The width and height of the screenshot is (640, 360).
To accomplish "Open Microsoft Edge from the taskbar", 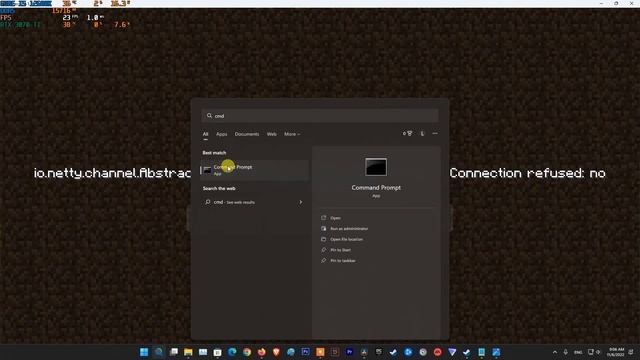I will (232, 352).
